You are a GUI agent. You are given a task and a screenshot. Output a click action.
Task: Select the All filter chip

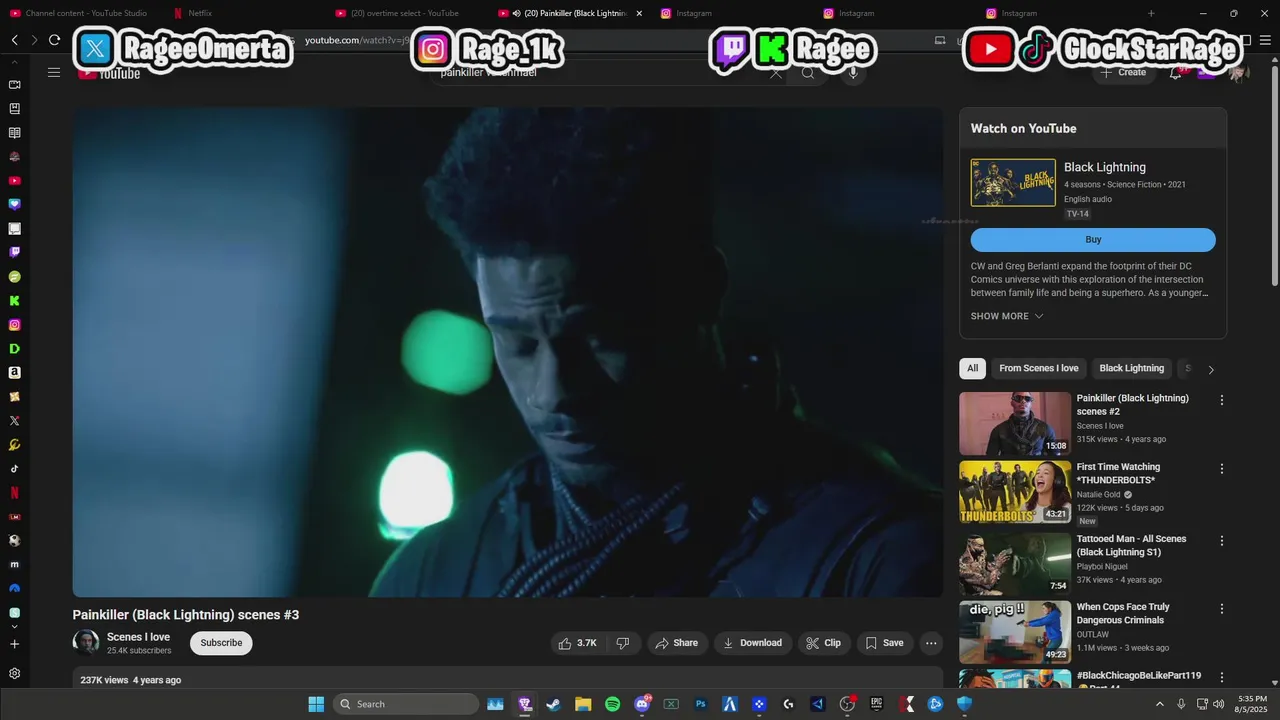click(x=972, y=368)
